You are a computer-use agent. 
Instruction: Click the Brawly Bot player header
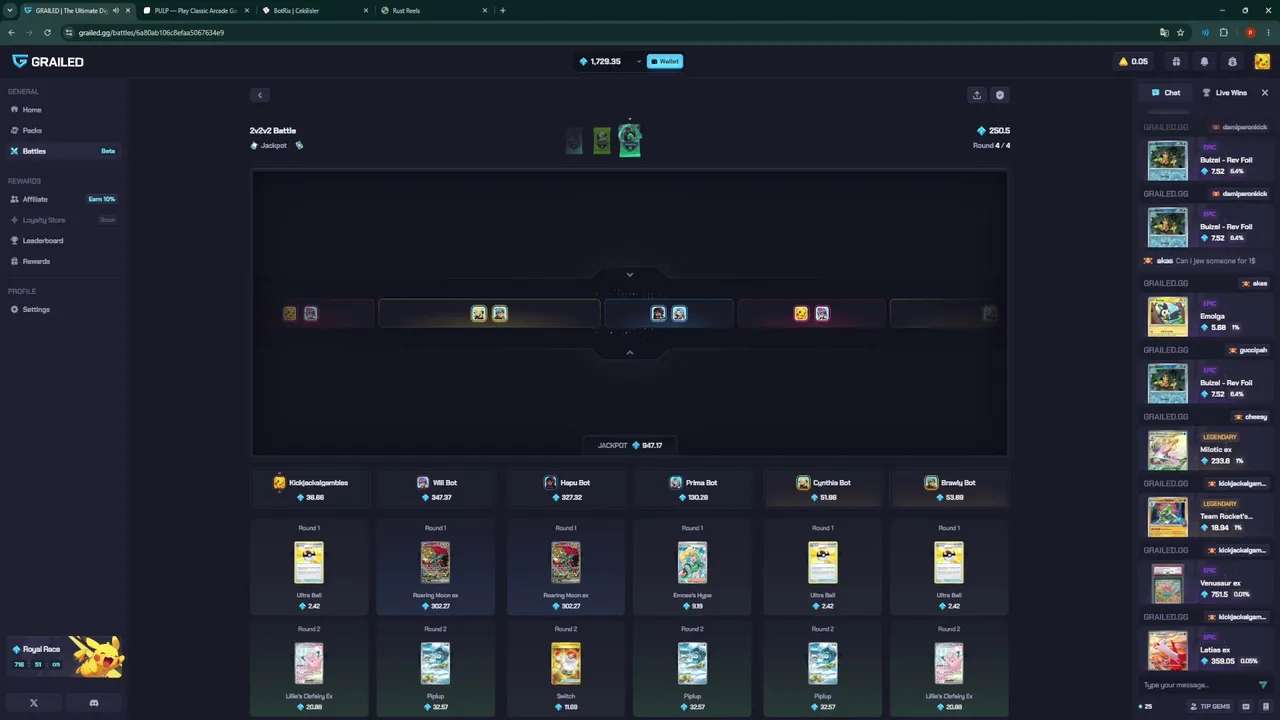[949, 489]
